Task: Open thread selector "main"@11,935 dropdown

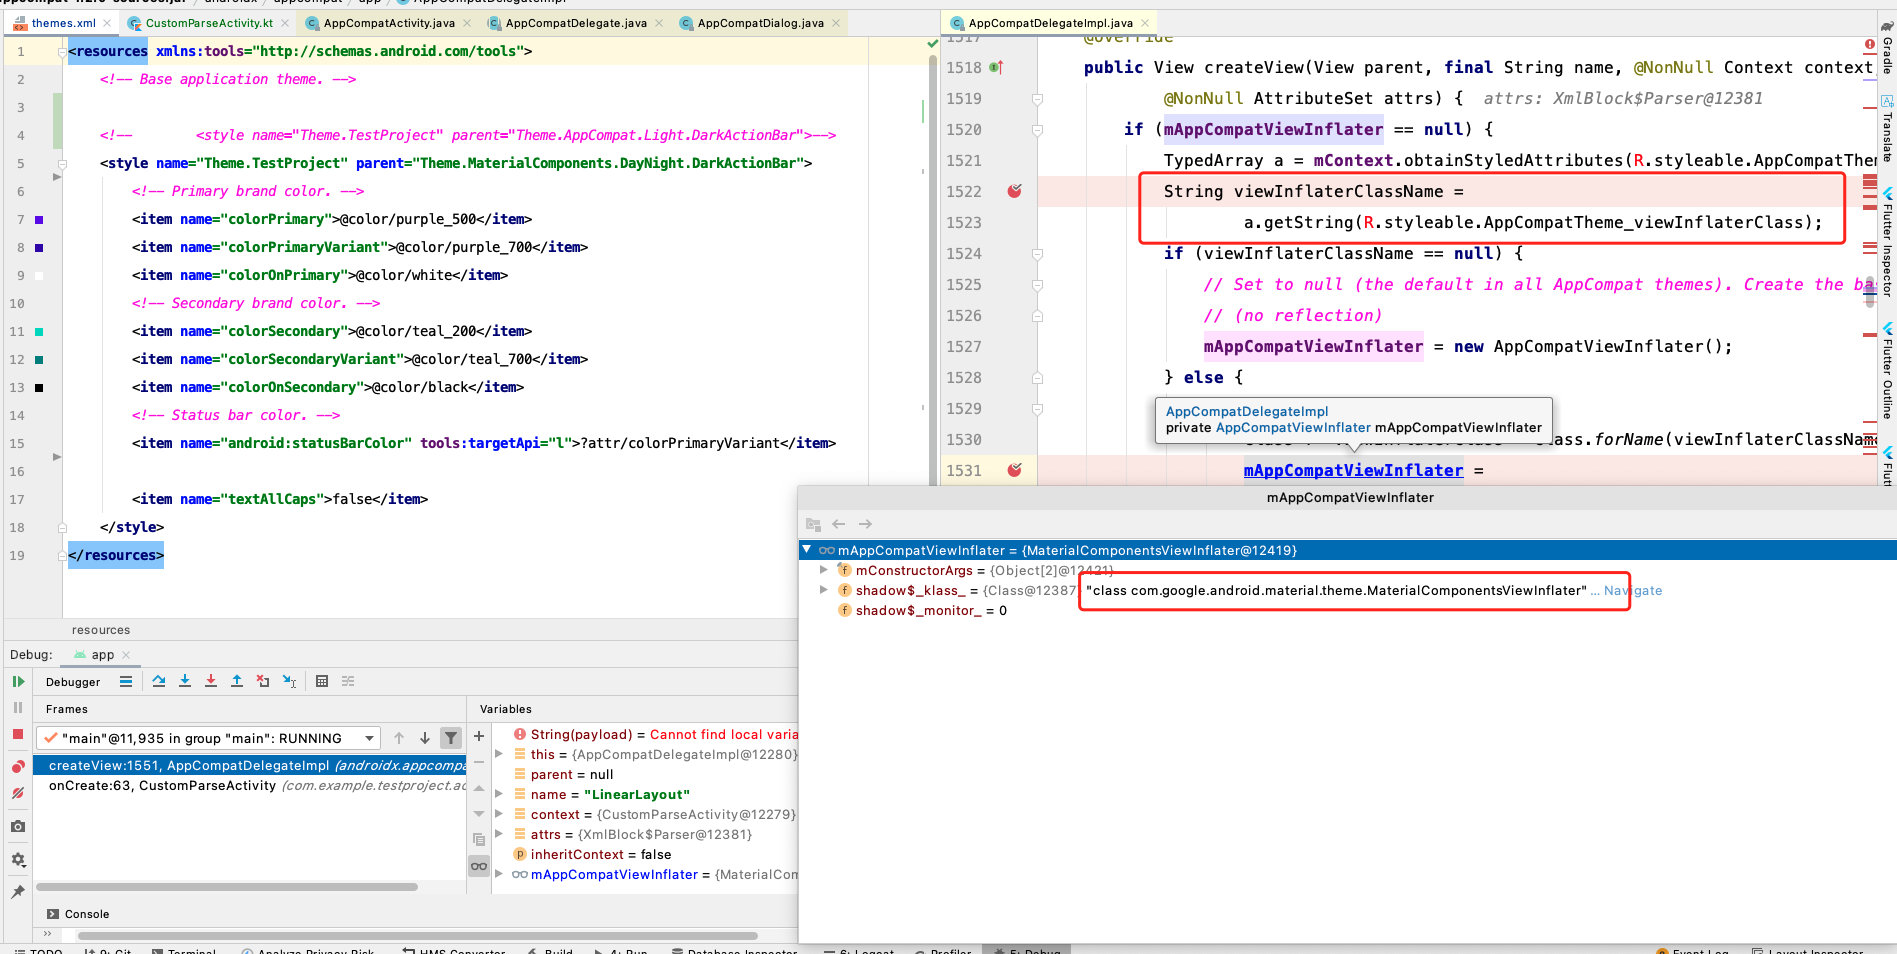Action: tap(208, 738)
